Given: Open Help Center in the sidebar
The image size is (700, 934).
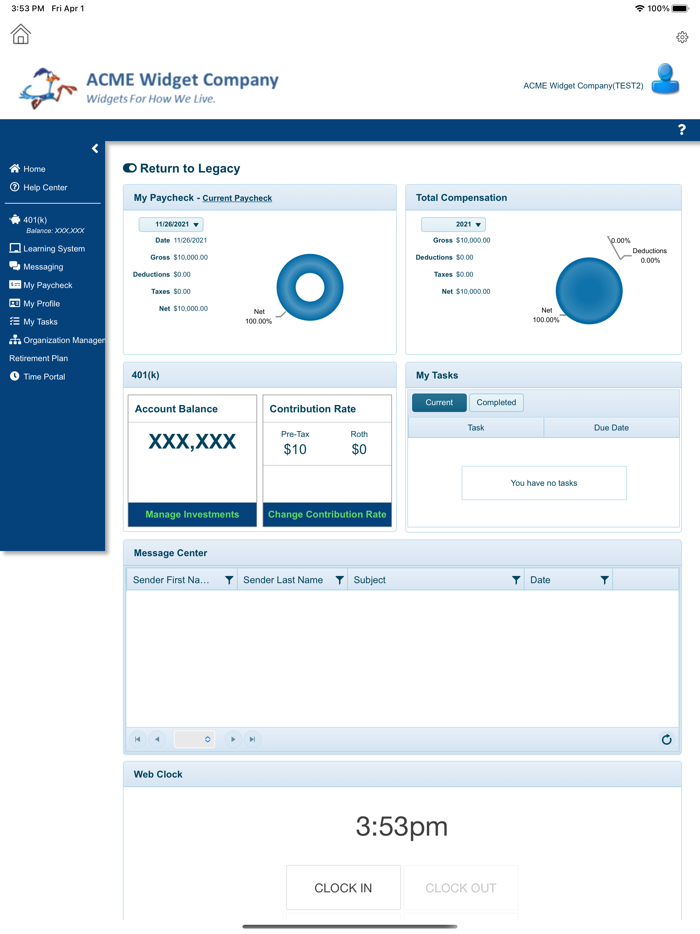Looking at the screenshot, I should [39, 187].
